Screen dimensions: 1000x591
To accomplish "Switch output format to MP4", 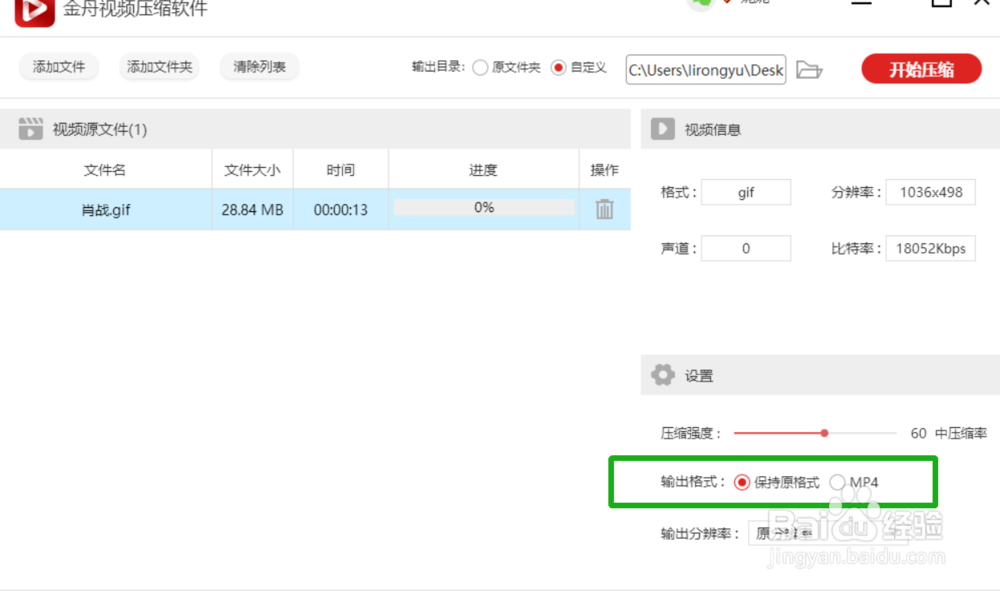I will click(837, 481).
